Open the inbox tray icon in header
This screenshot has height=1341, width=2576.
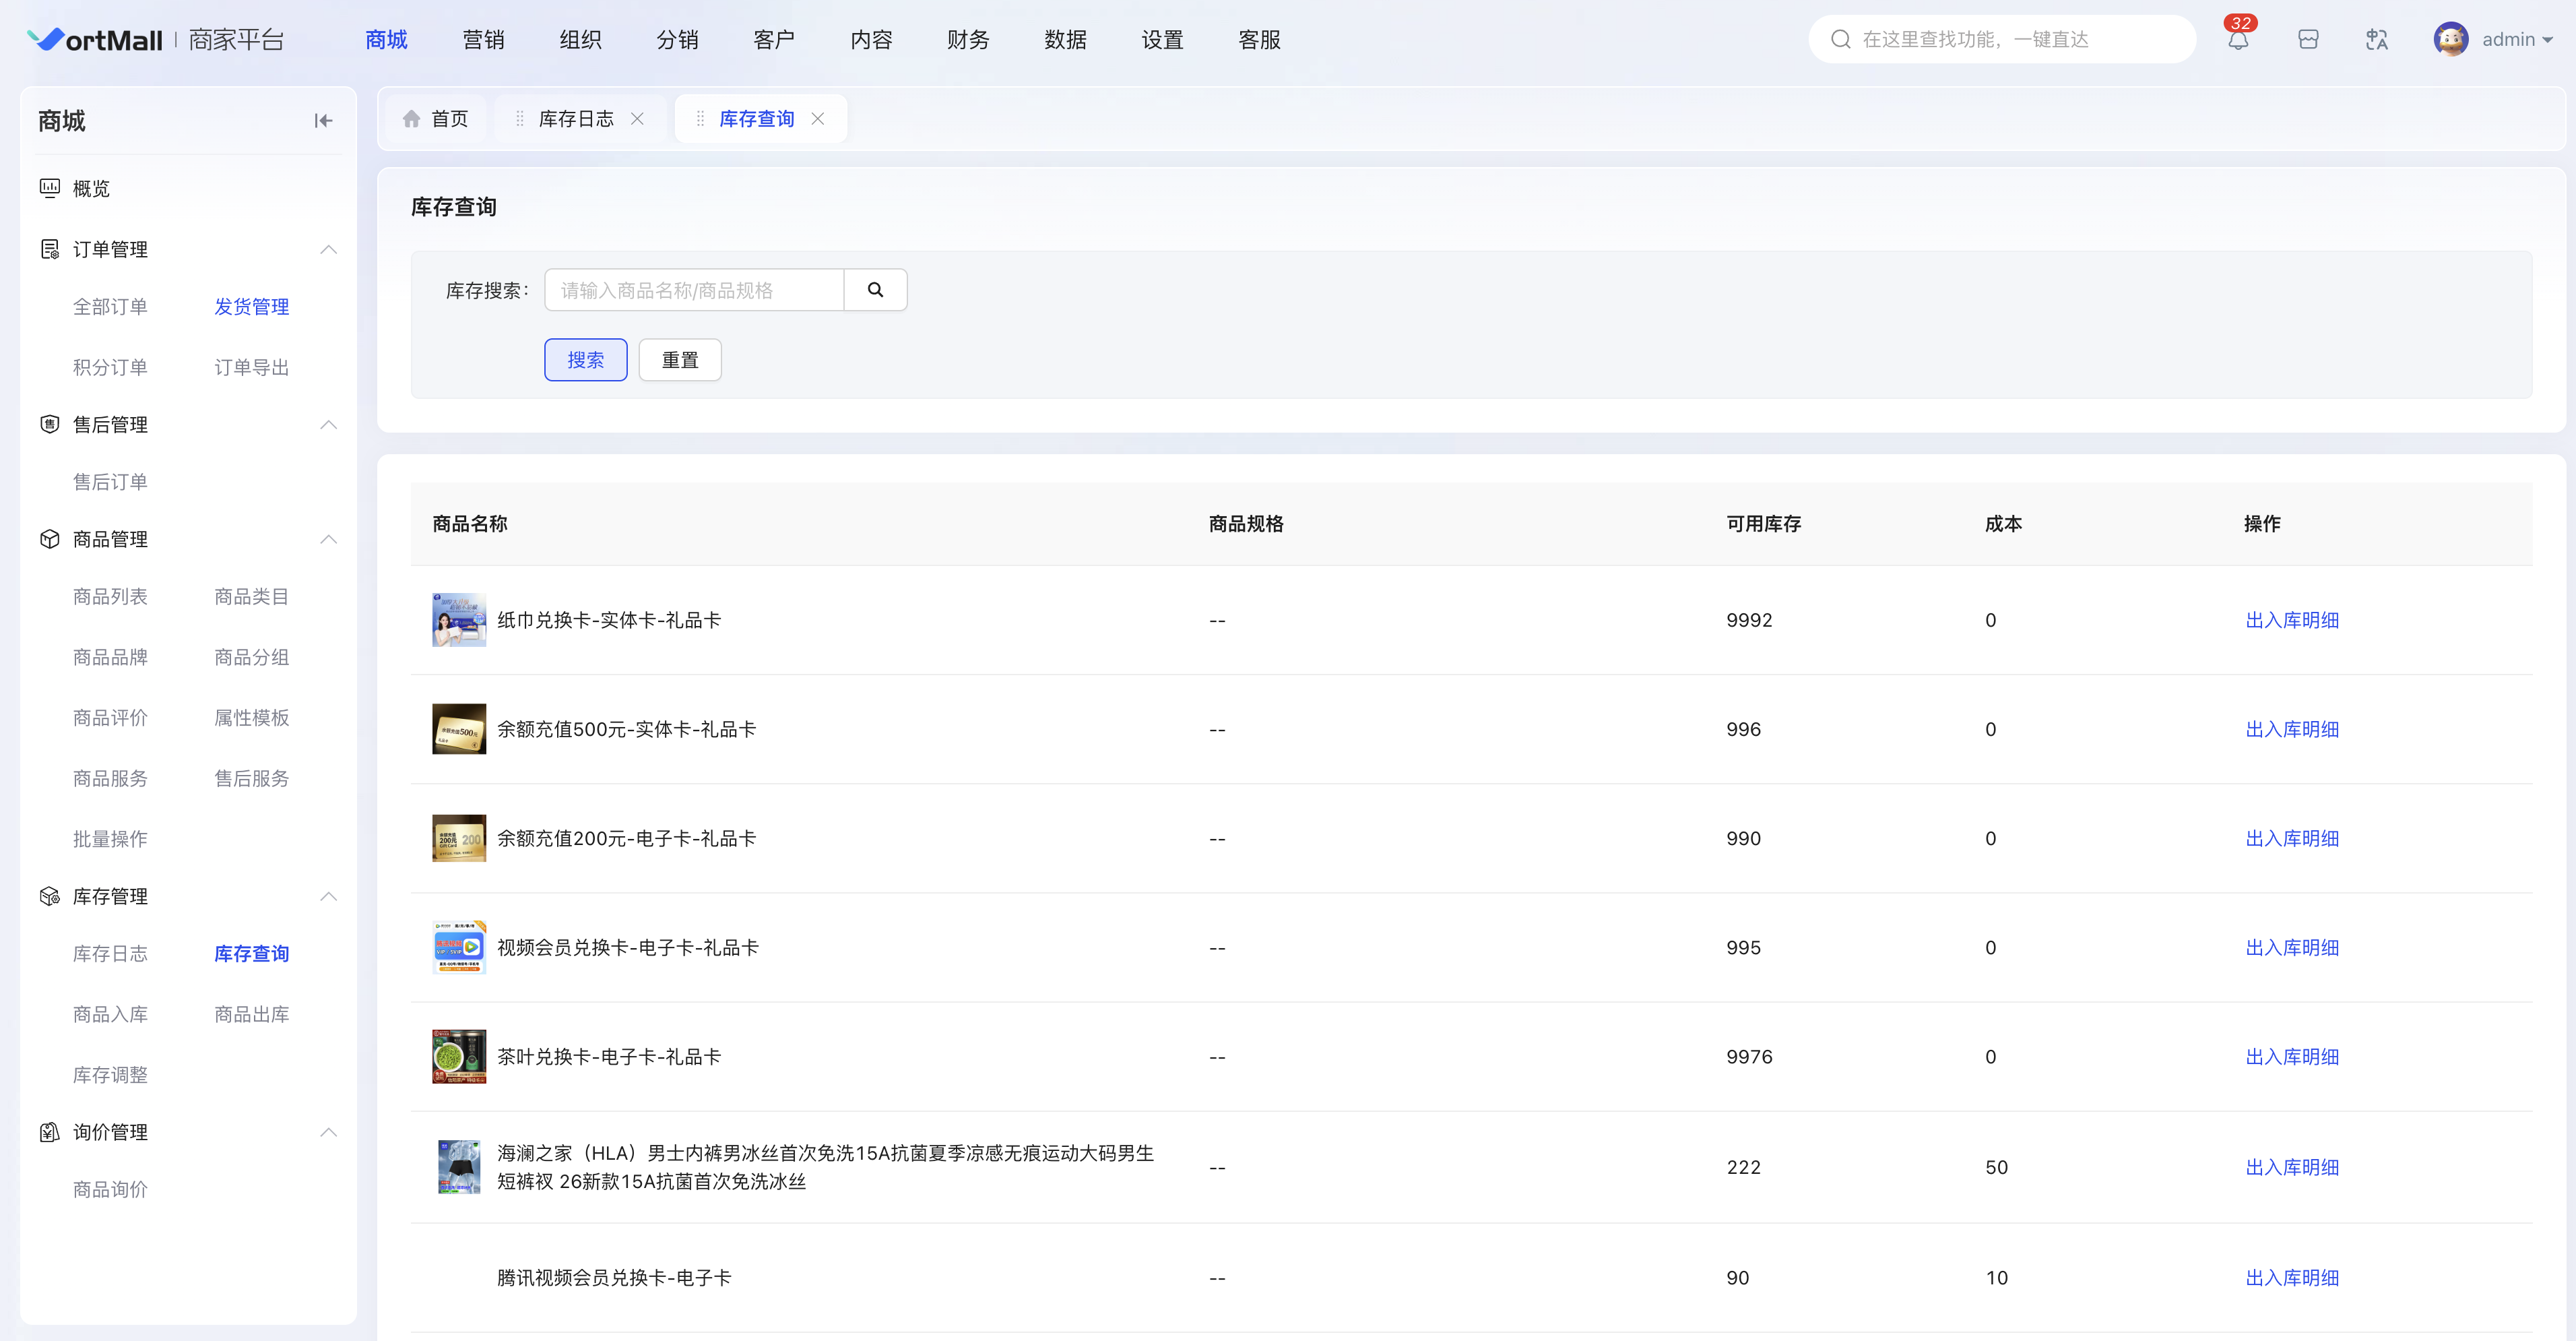(2308, 40)
